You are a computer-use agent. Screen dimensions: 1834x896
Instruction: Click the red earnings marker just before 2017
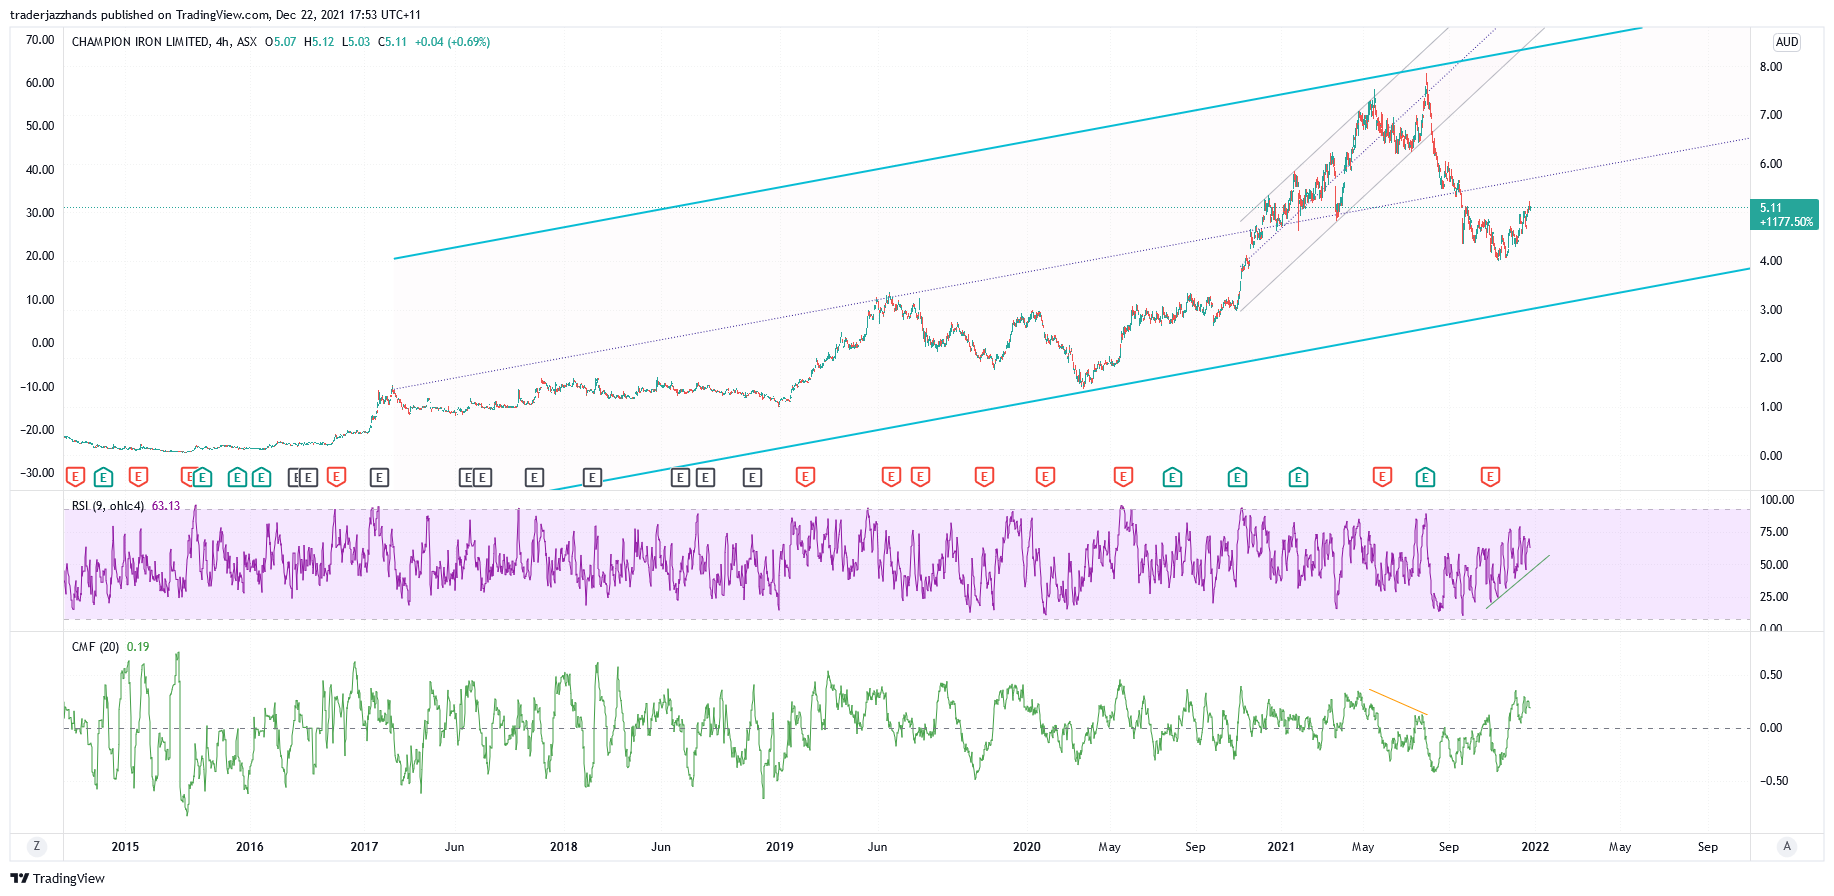[337, 477]
